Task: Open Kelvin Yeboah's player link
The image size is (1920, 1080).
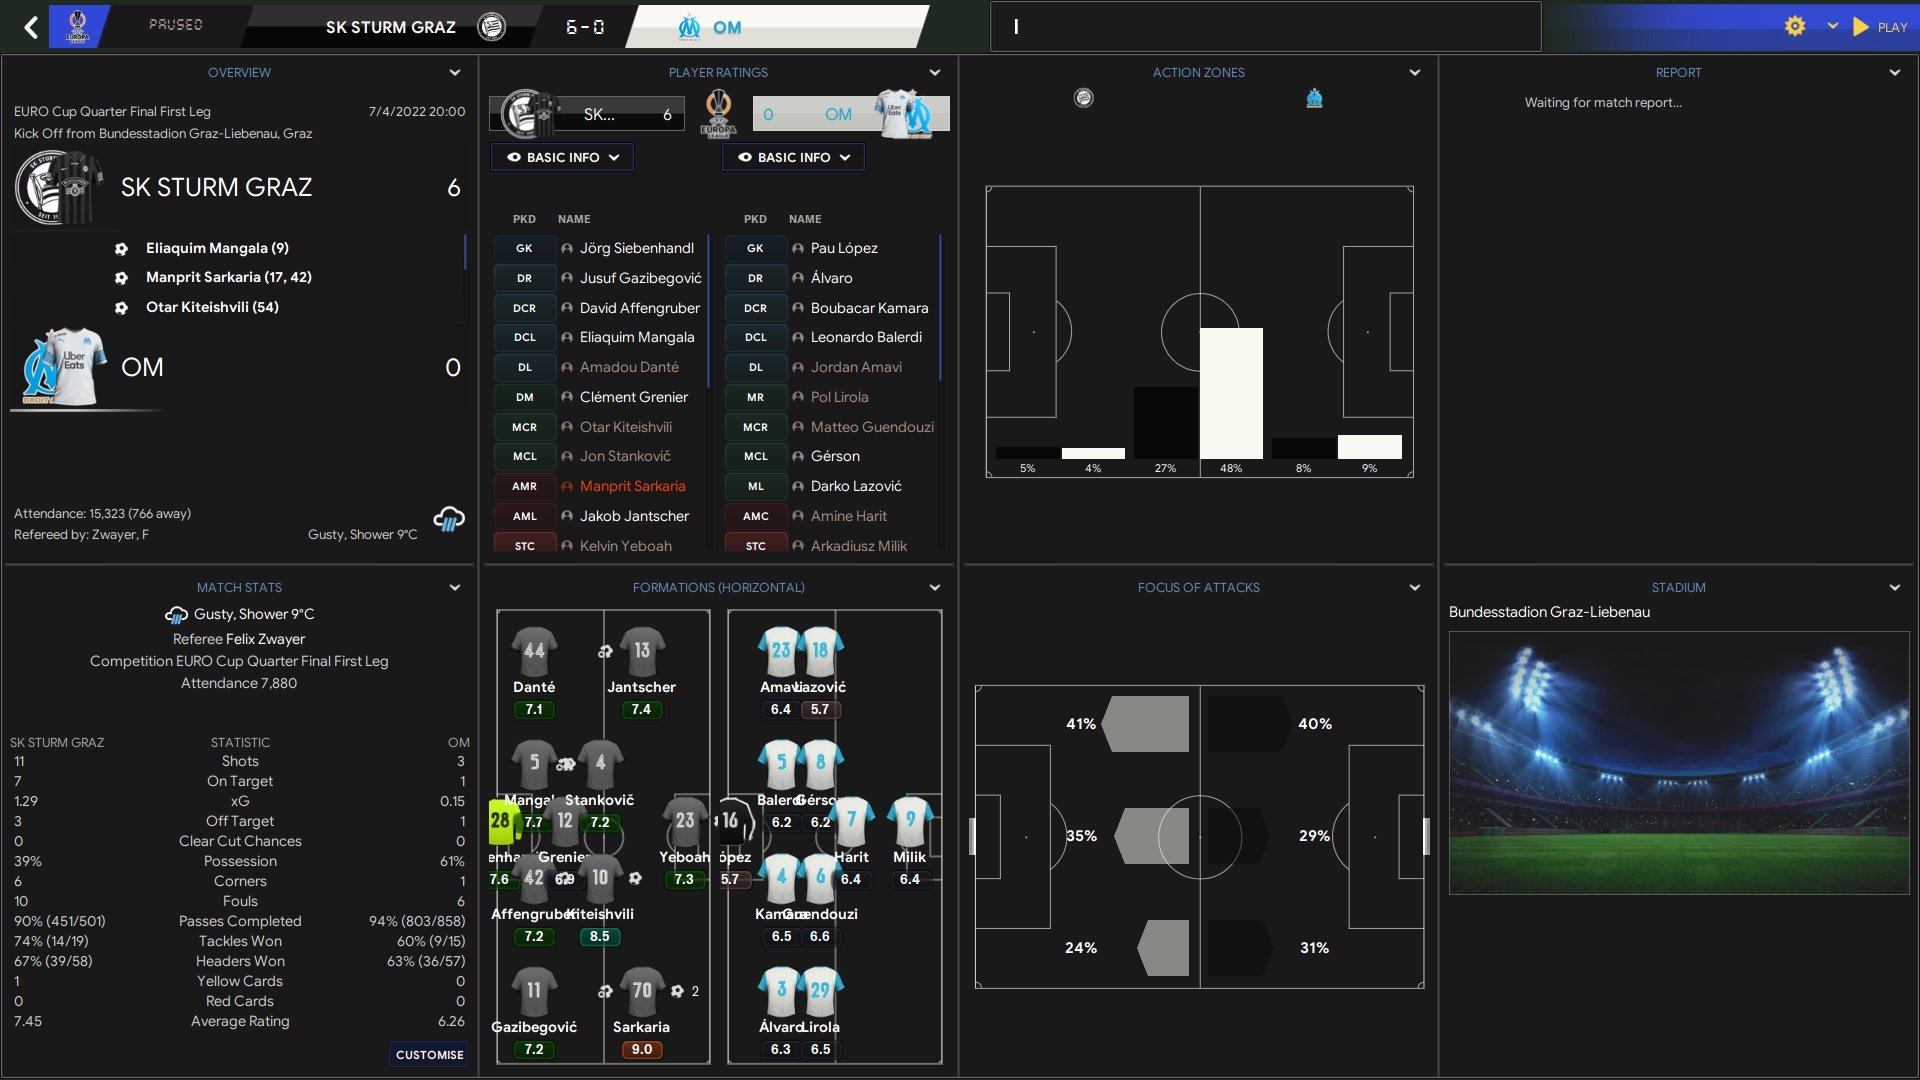Action: 626,546
